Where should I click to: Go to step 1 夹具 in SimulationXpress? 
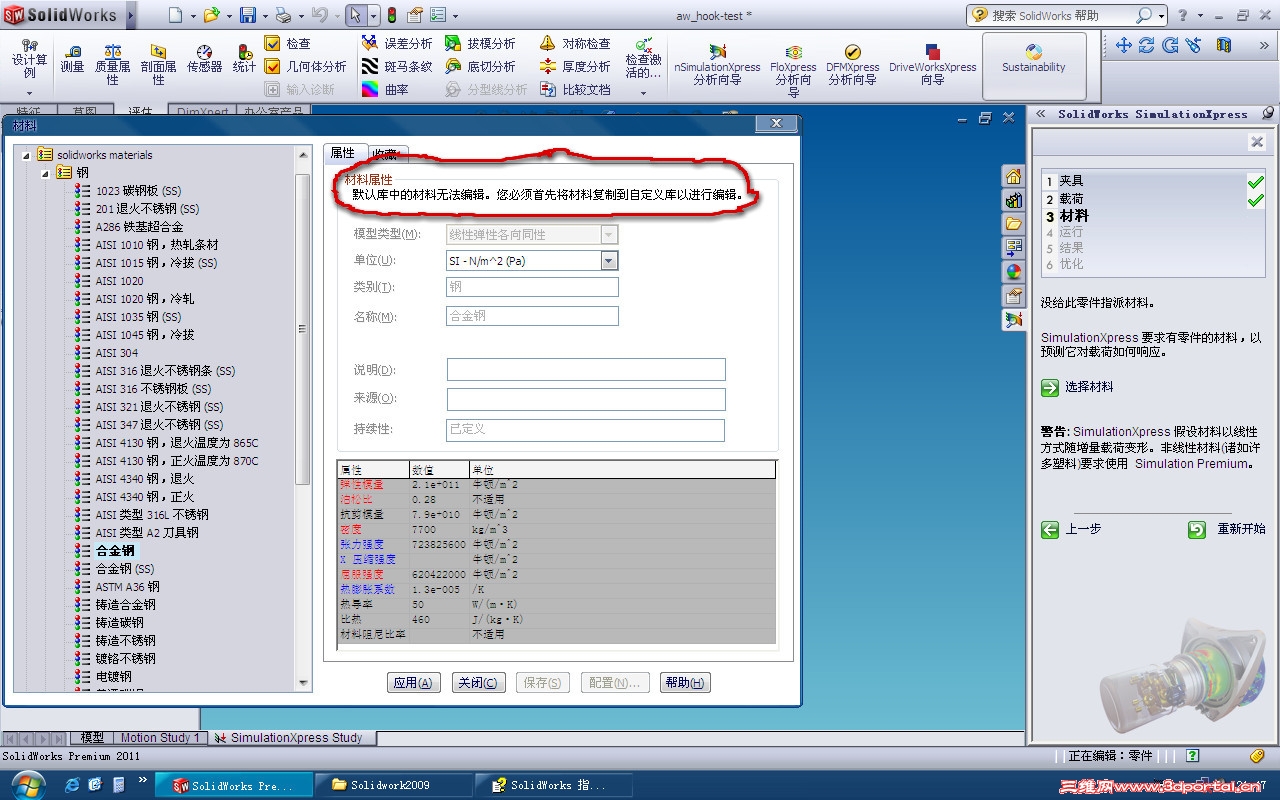point(1072,181)
